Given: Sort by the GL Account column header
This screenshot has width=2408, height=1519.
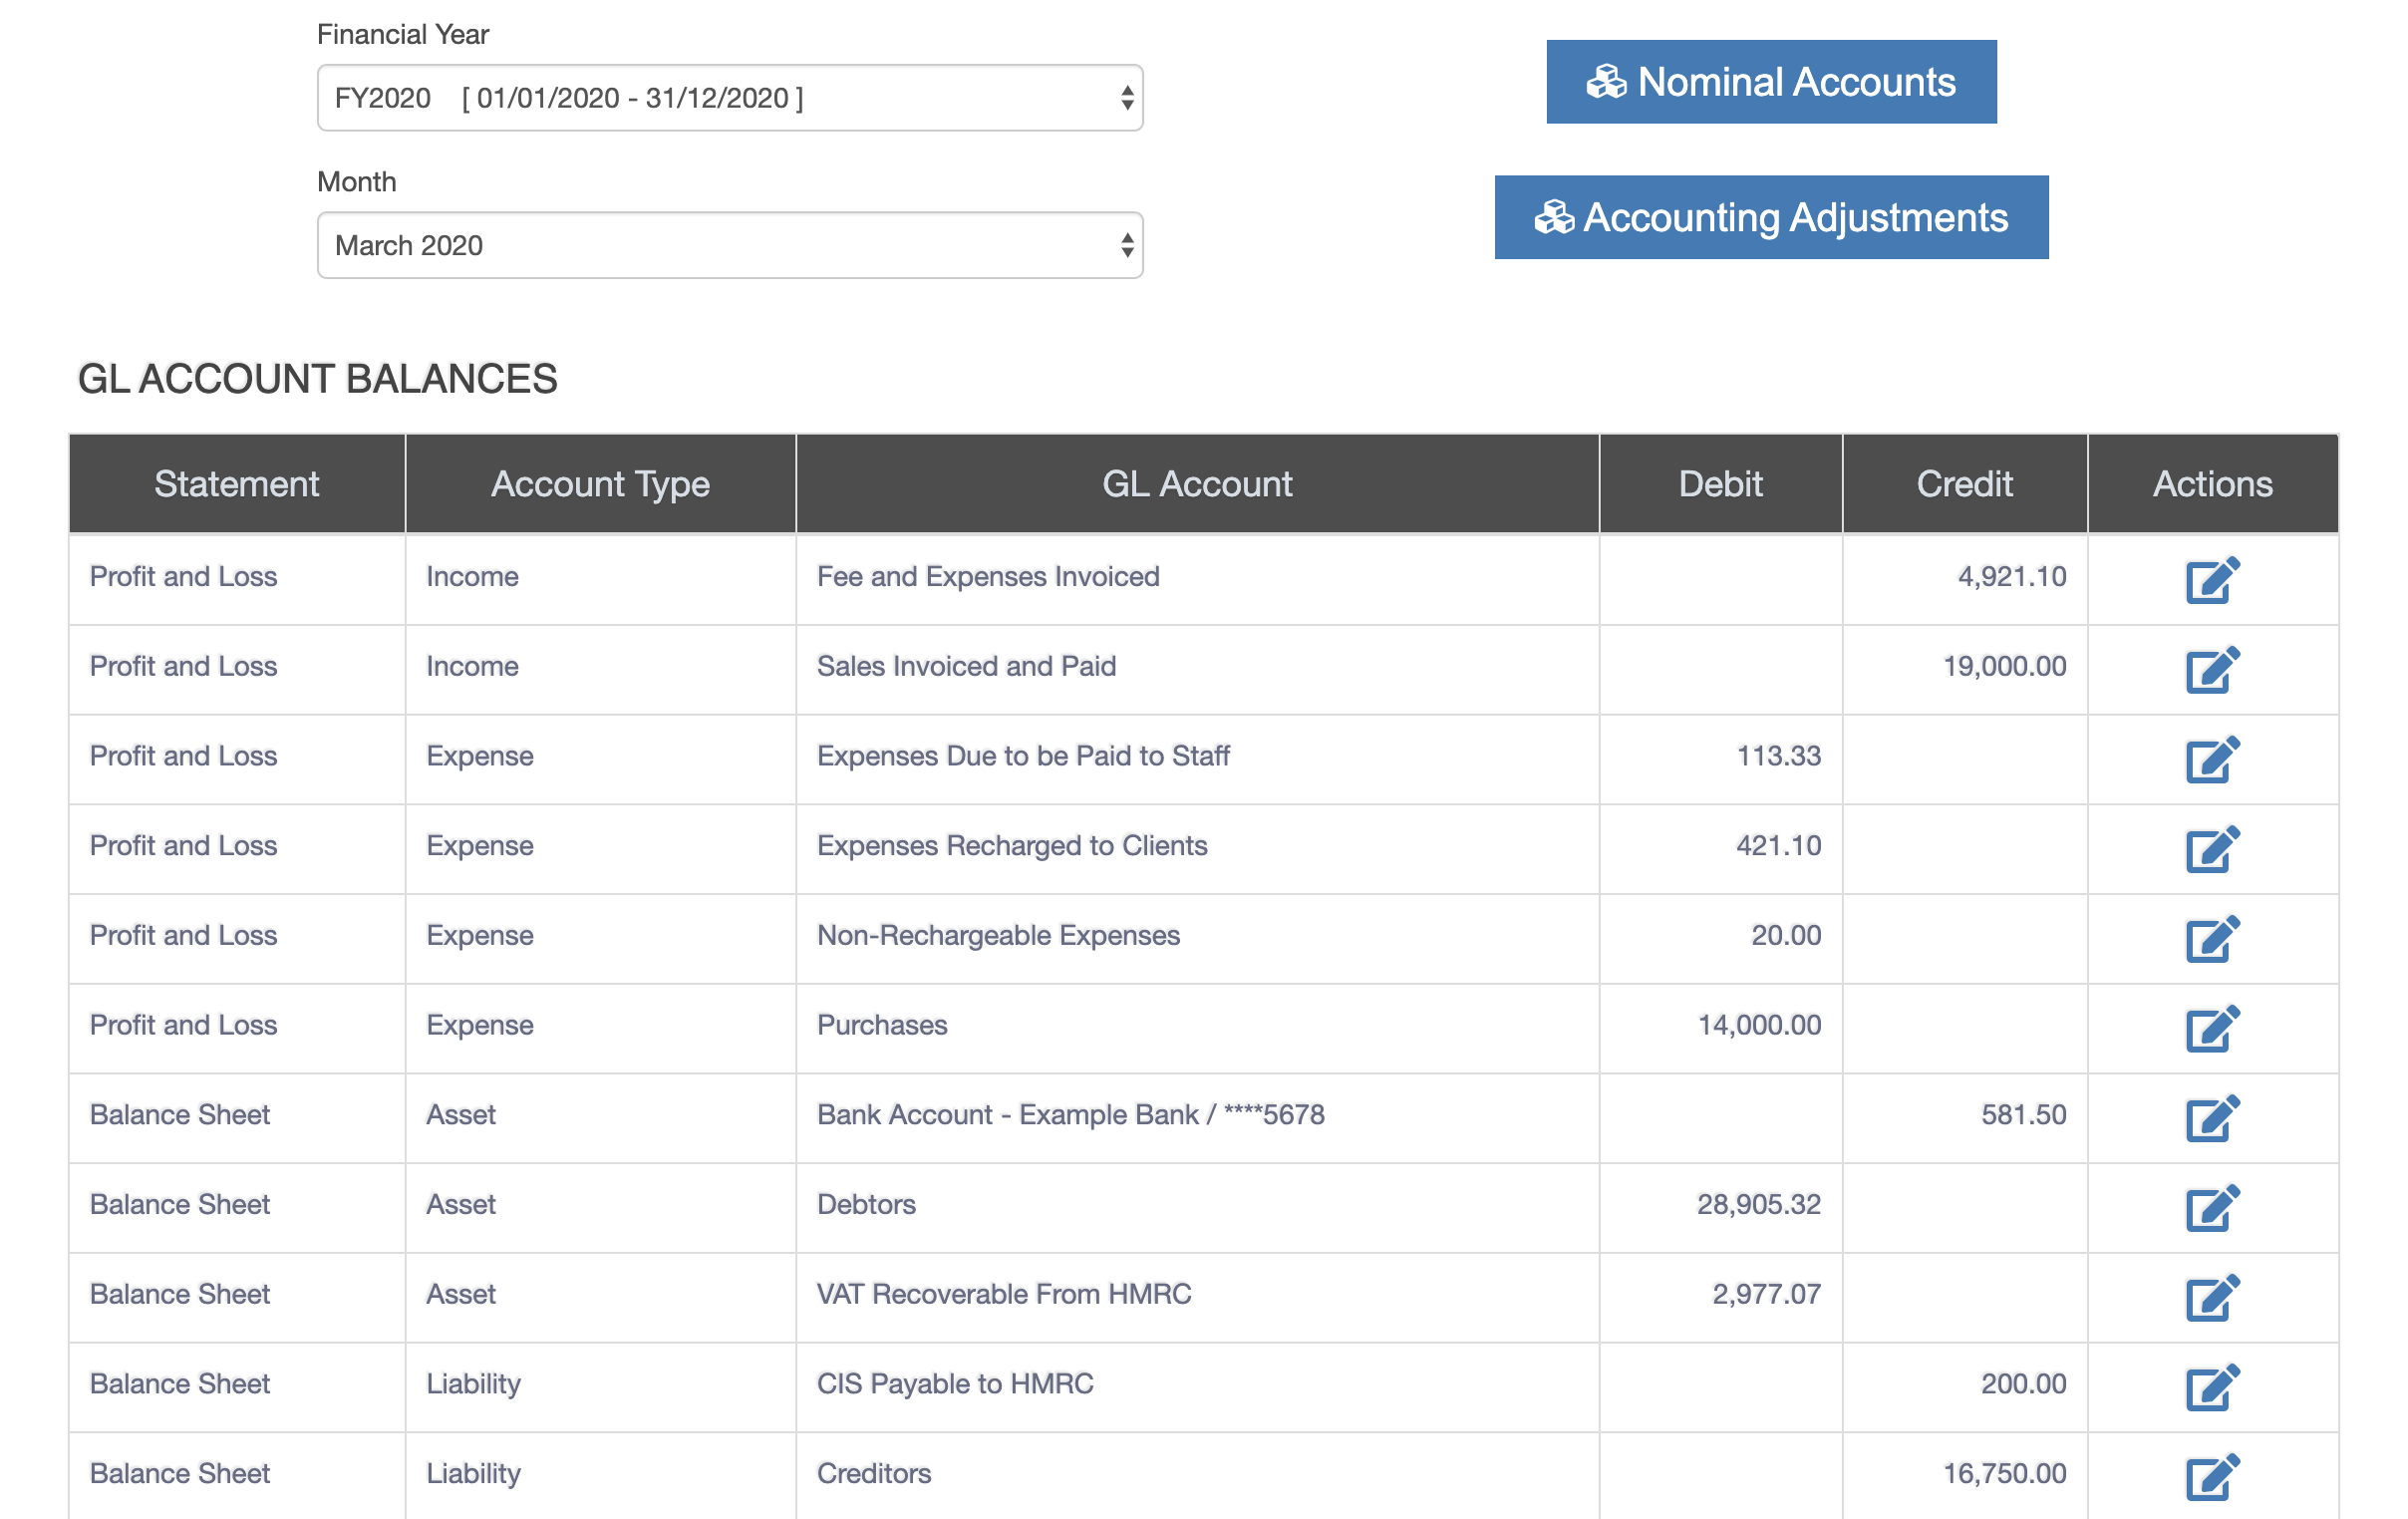Looking at the screenshot, I should 1196,484.
